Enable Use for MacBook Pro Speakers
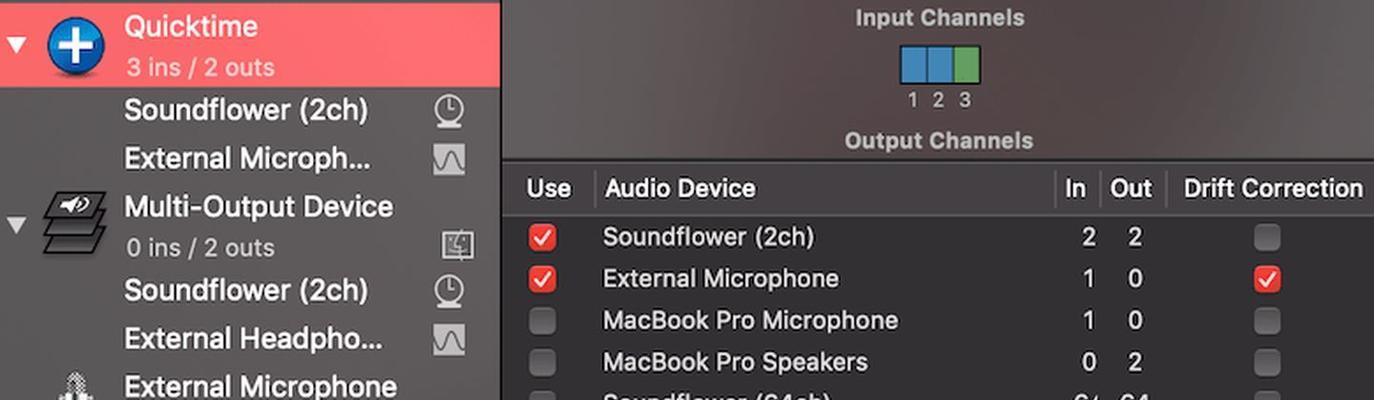Image resolution: width=1374 pixels, height=400 pixels. click(x=542, y=362)
